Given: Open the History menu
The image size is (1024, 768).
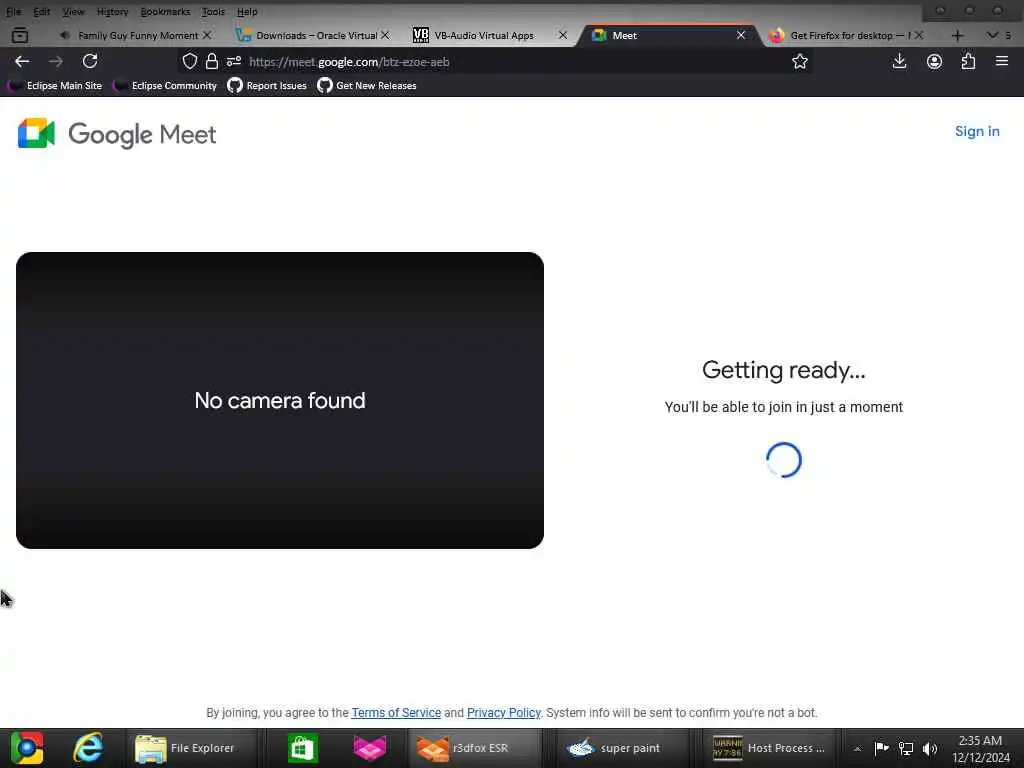Looking at the screenshot, I should [x=112, y=12].
